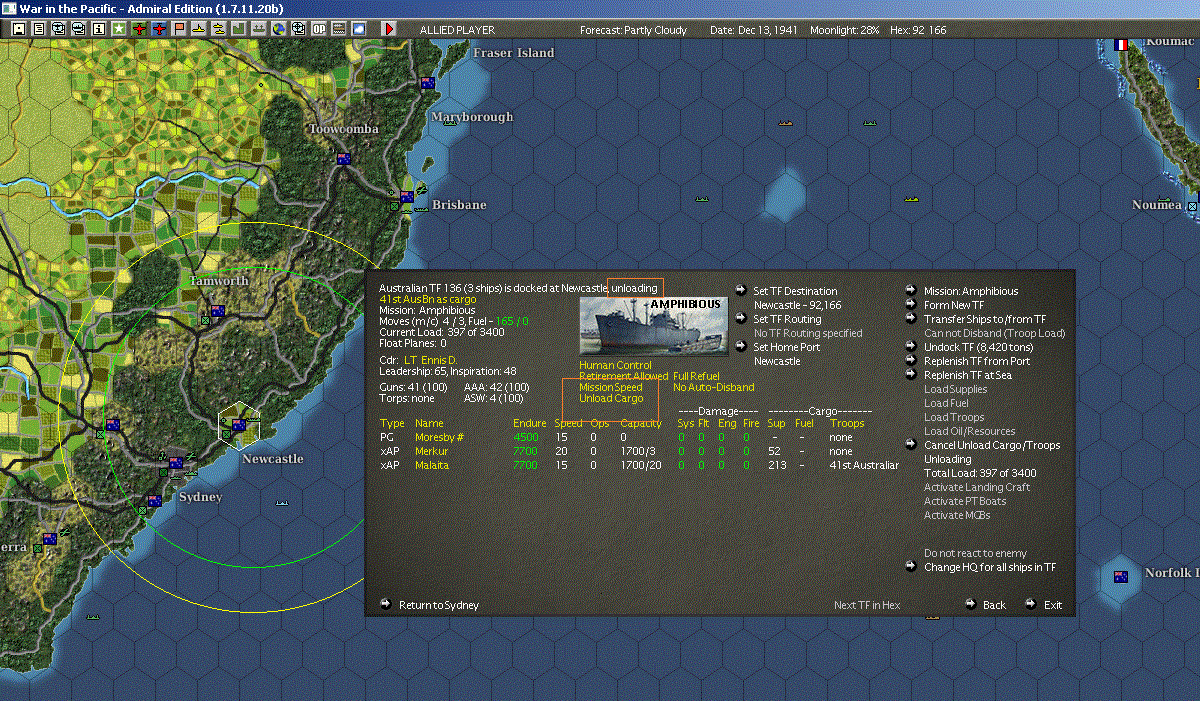
Task: Click the white star toolbar icon
Action: click(119, 30)
